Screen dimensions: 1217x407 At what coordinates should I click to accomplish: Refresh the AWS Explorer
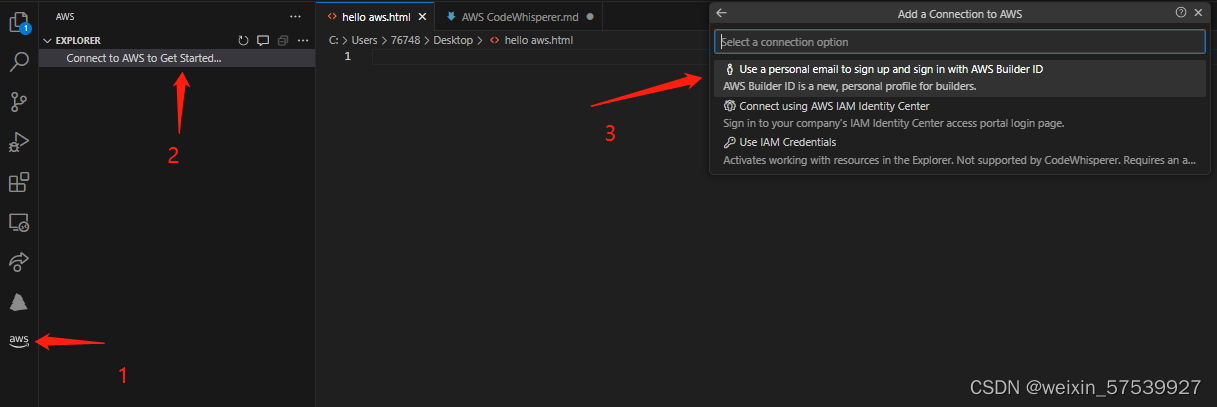(243, 41)
